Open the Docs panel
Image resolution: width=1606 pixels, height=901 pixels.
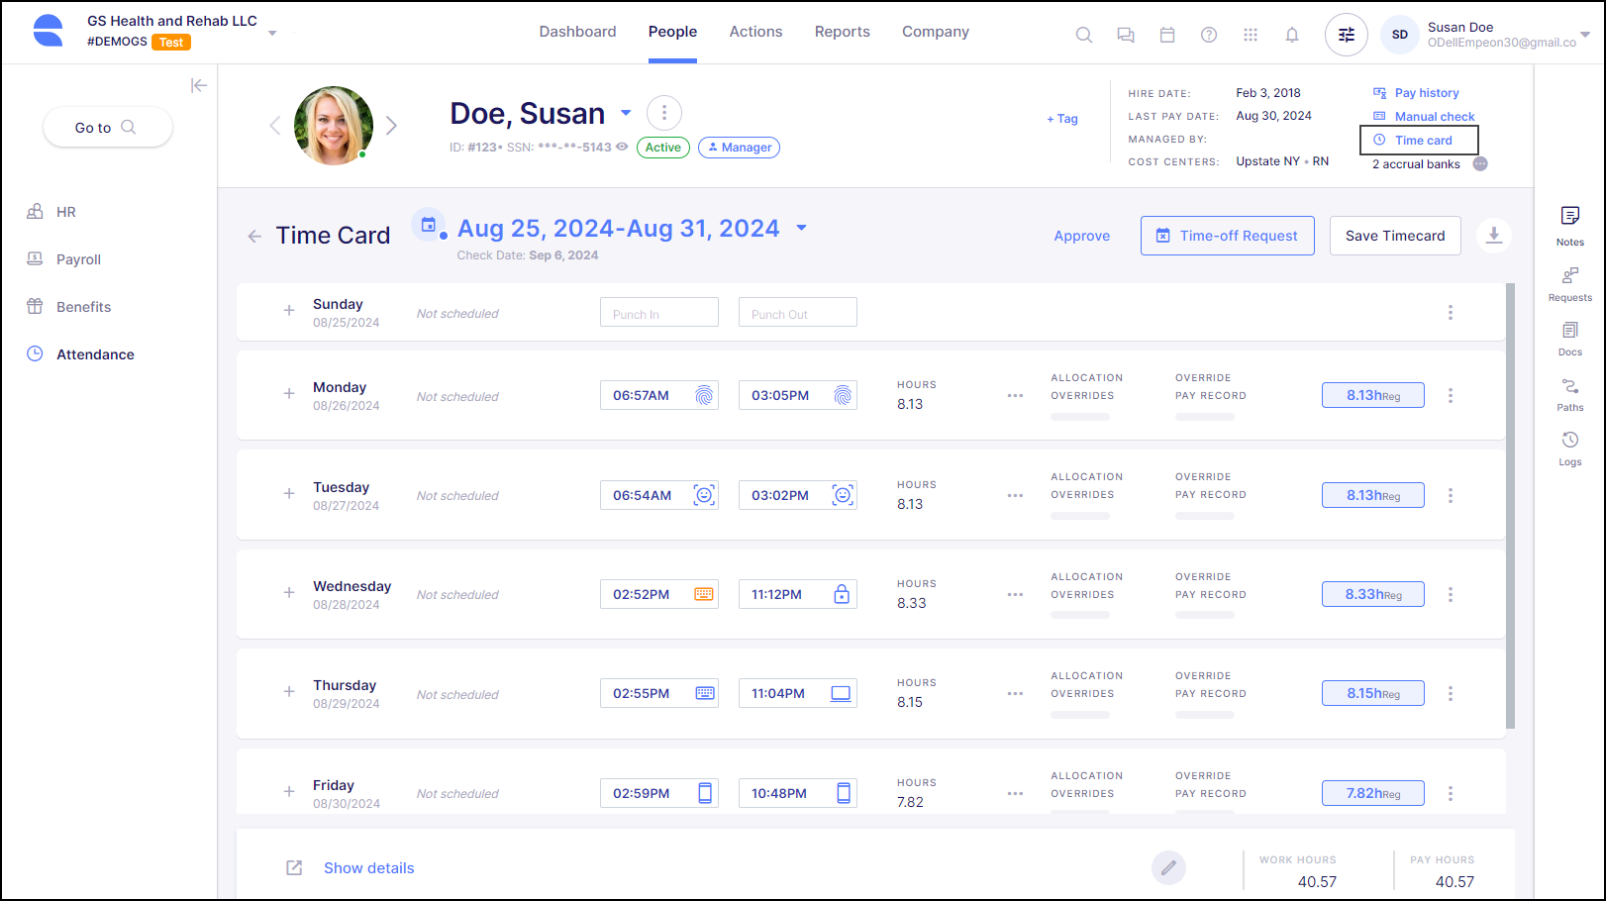pos(1569,338)
